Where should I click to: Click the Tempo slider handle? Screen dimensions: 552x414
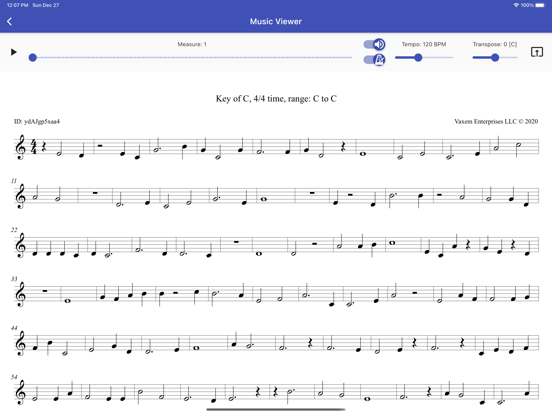coord(418,57)
